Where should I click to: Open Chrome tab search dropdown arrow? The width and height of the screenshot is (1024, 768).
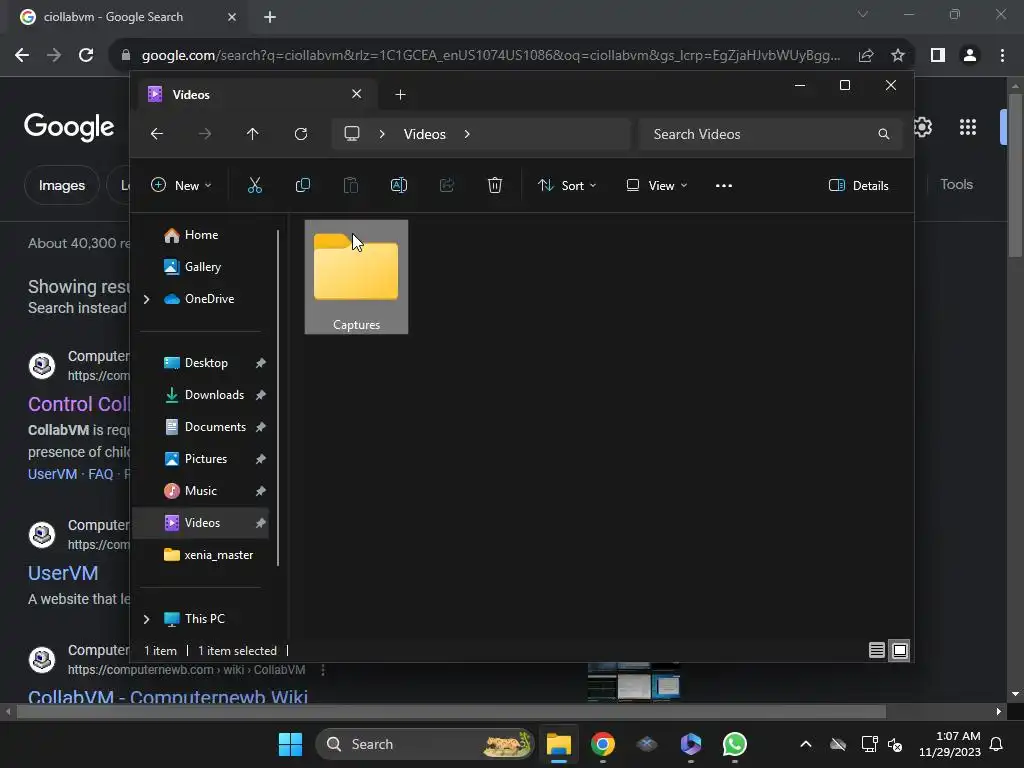coord(863,14)
